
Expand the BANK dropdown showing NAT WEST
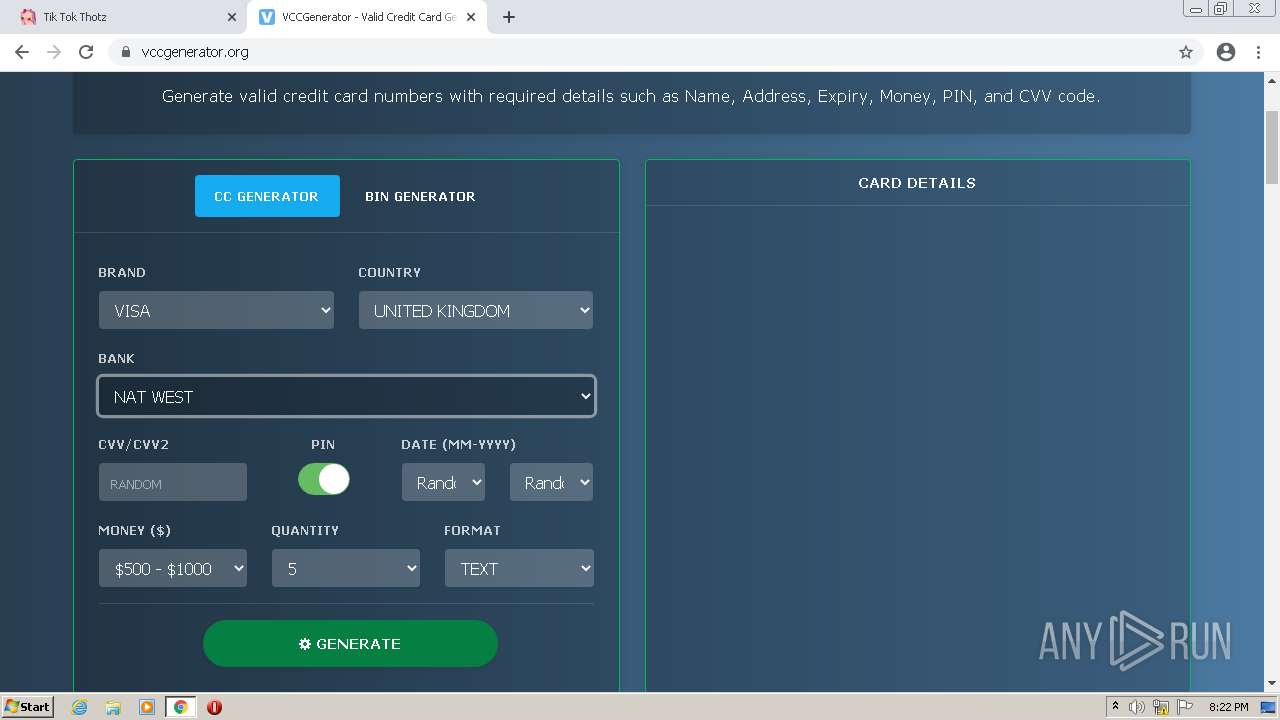[x=346, y=397]
